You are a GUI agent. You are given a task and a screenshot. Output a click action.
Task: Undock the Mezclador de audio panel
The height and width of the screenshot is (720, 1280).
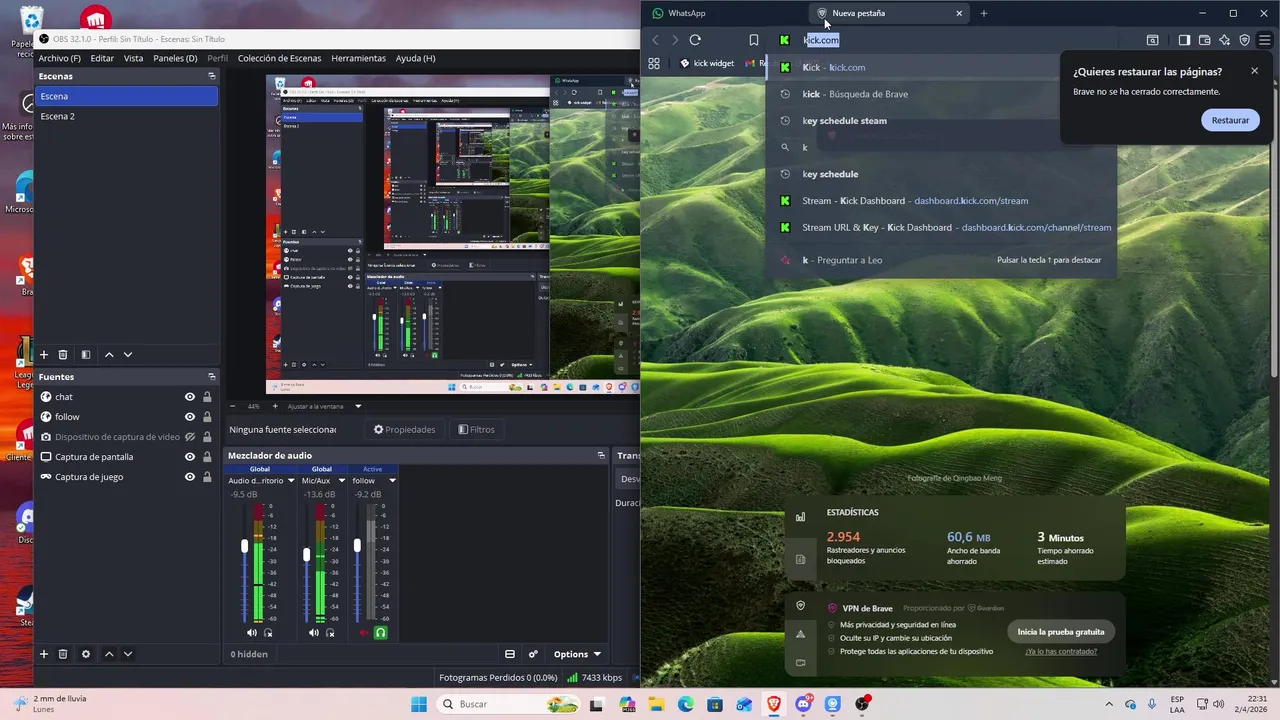[x=601, y=455]
